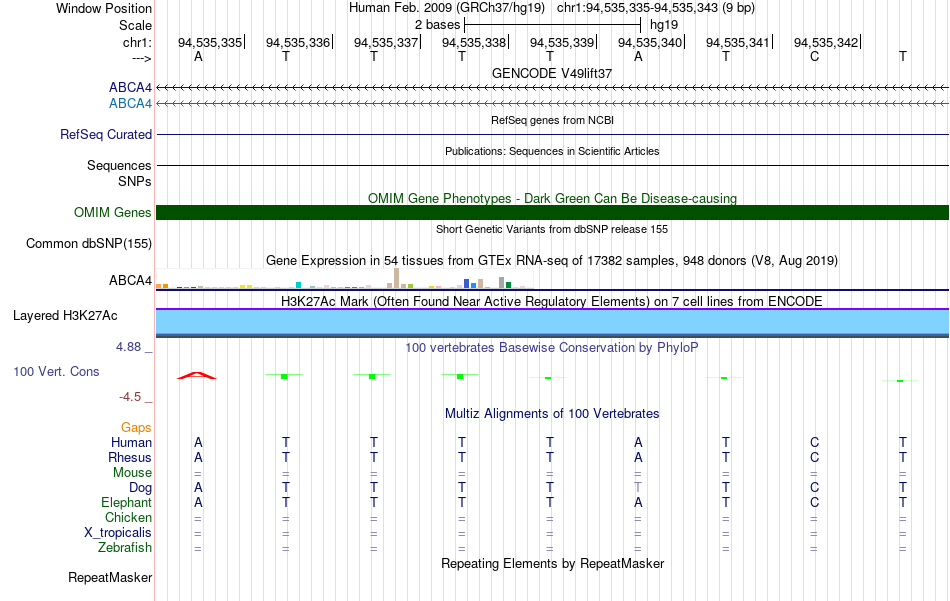Open the Layered H3K27Ac track label
The image size is (950, 601).
tap(65, 316)
